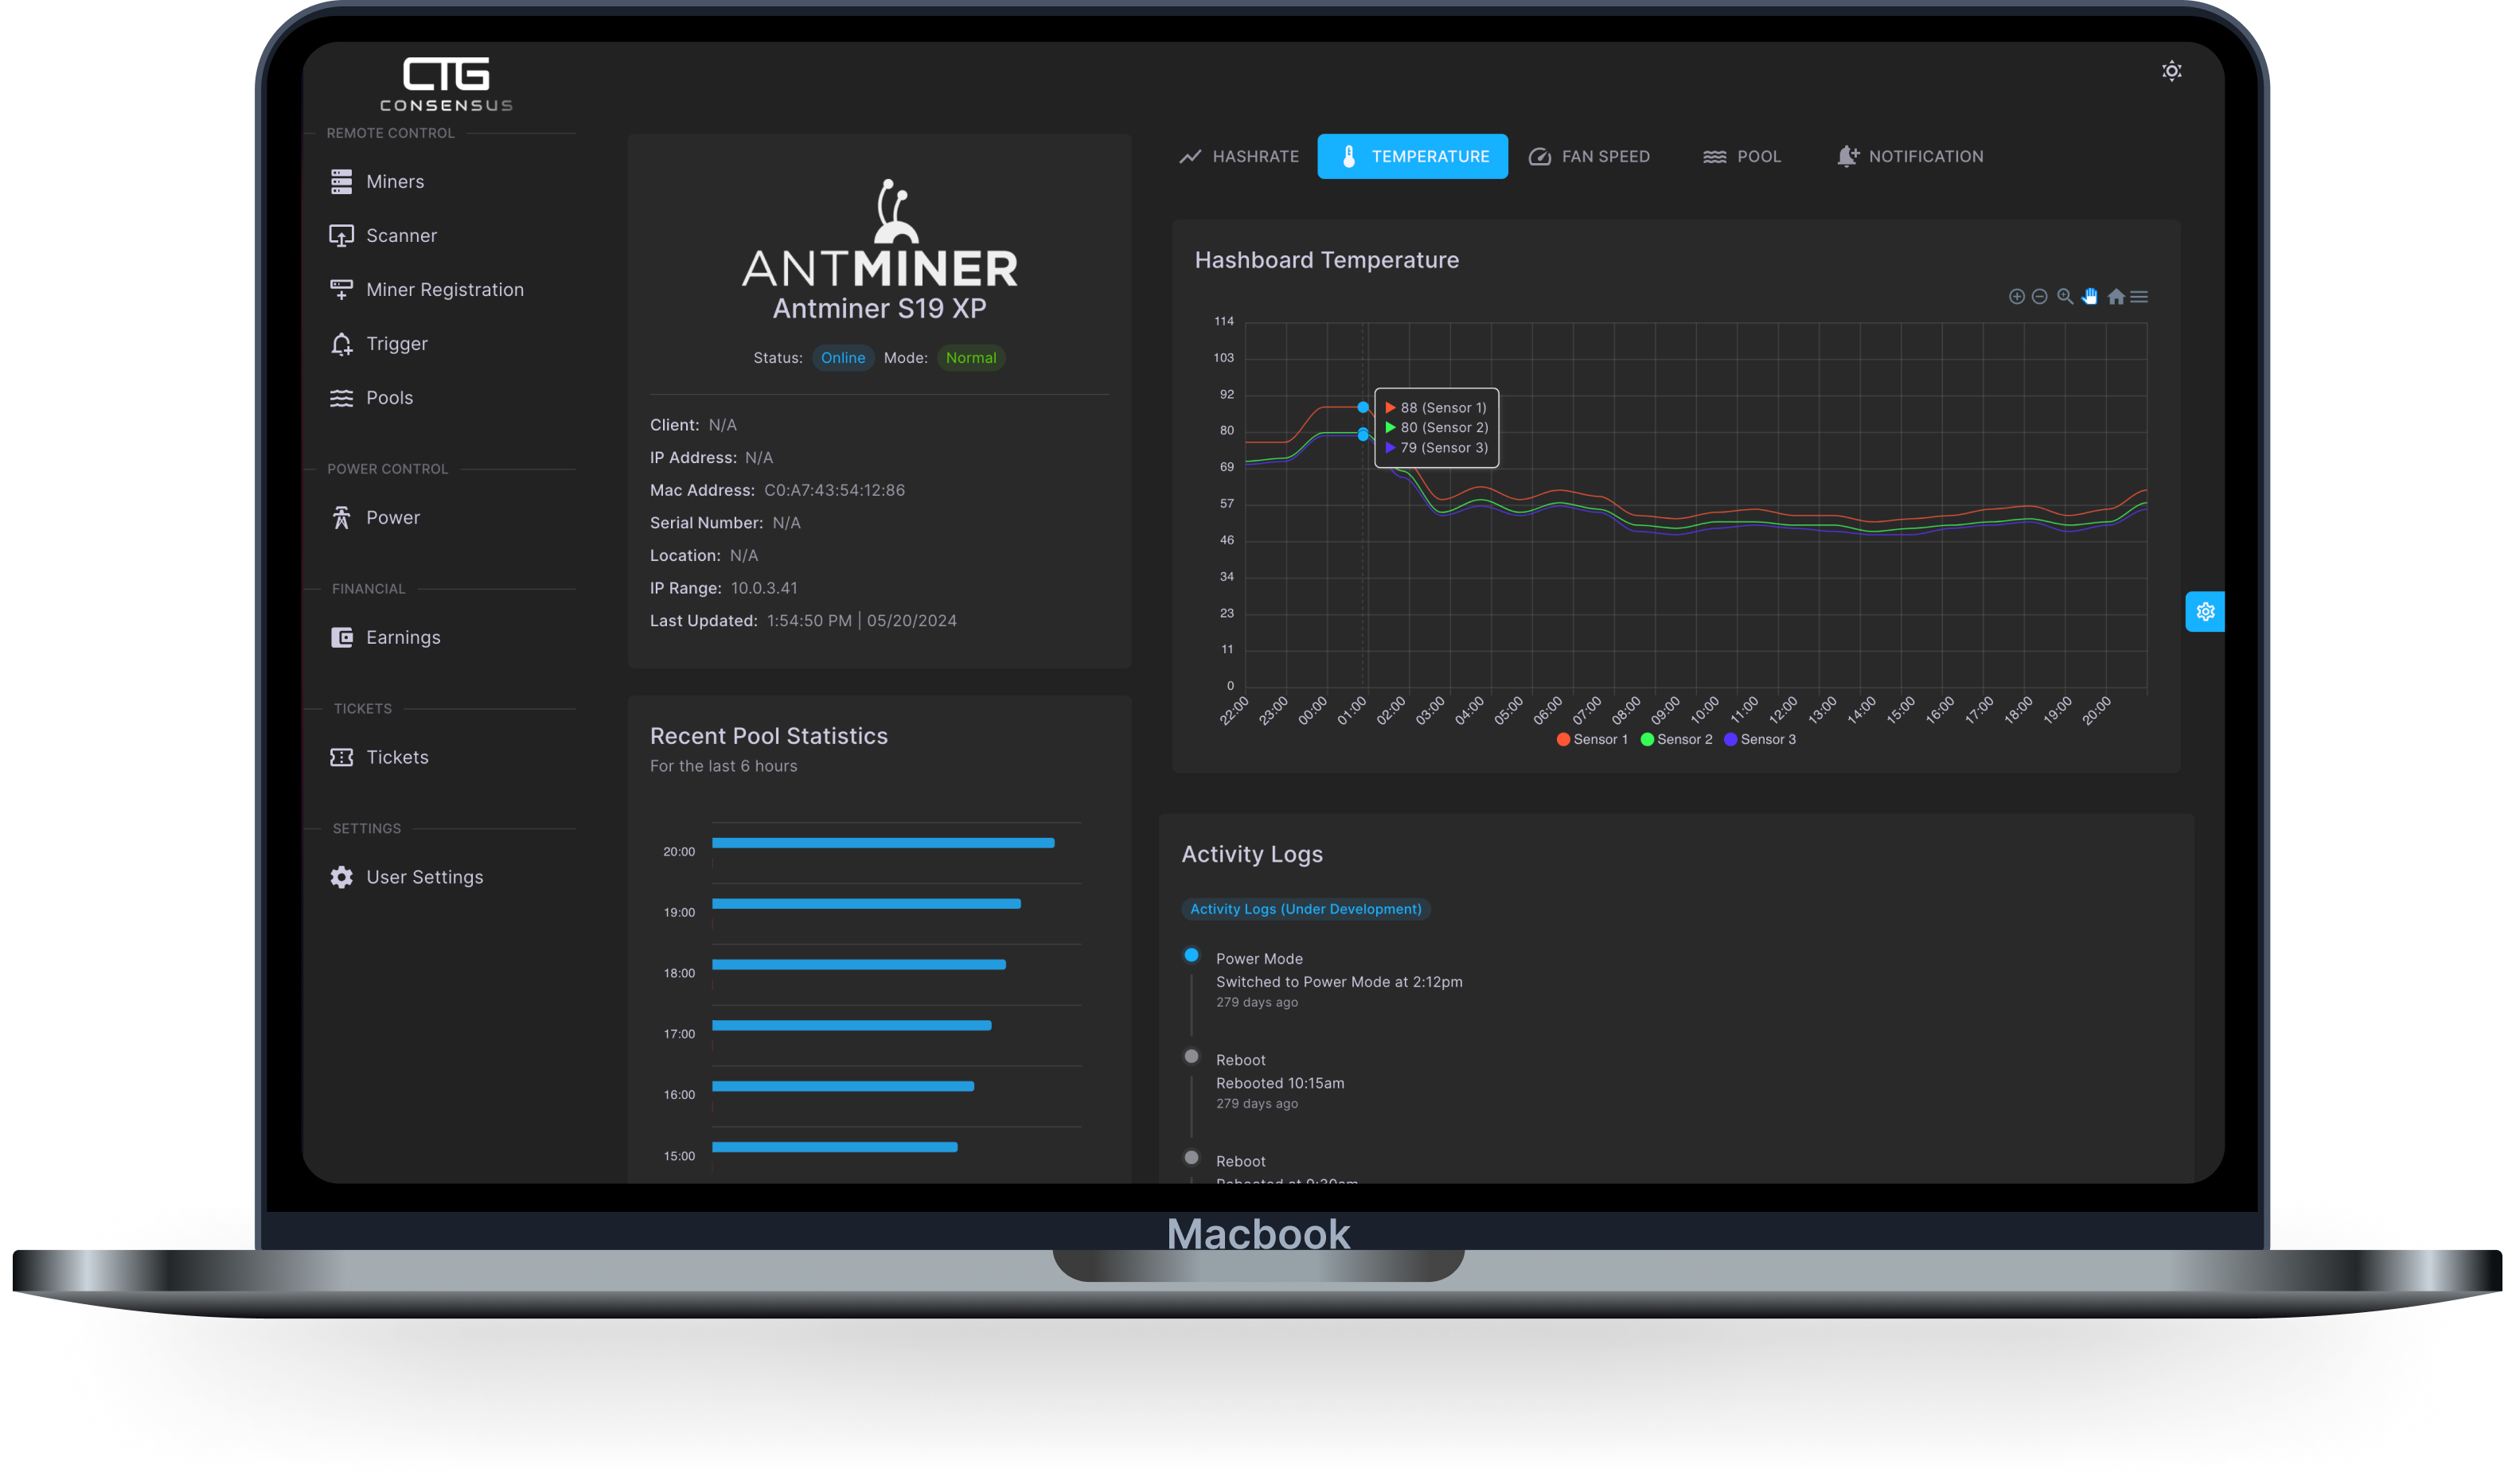Image resolution: width=2516 pixels, height=1484 pixels.
Task: Hide the Sensor 3 legend series
Action: [1760, 739]
